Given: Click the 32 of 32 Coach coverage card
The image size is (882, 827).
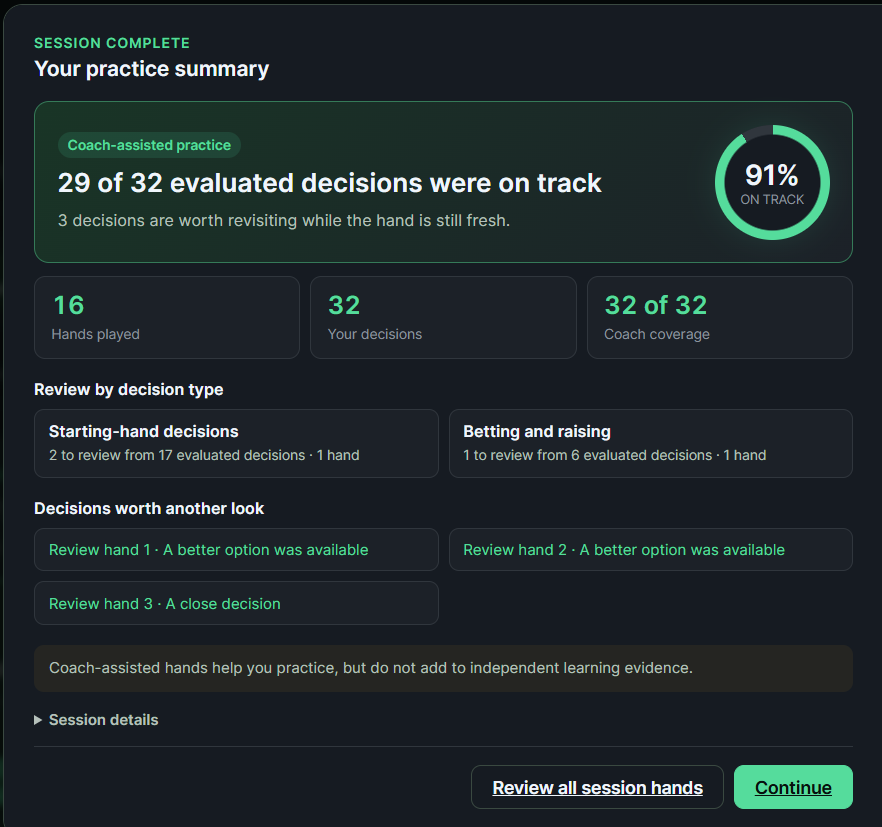Looking at the screenshot, I should 720,317.
